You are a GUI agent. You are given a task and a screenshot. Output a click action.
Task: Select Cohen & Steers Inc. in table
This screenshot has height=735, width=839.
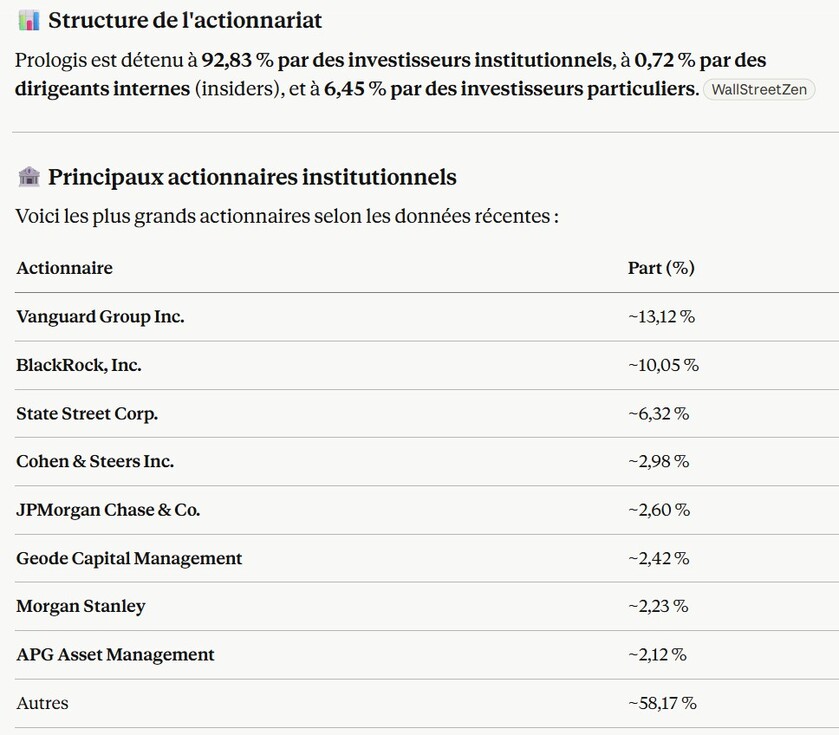(x=95, y=461)
